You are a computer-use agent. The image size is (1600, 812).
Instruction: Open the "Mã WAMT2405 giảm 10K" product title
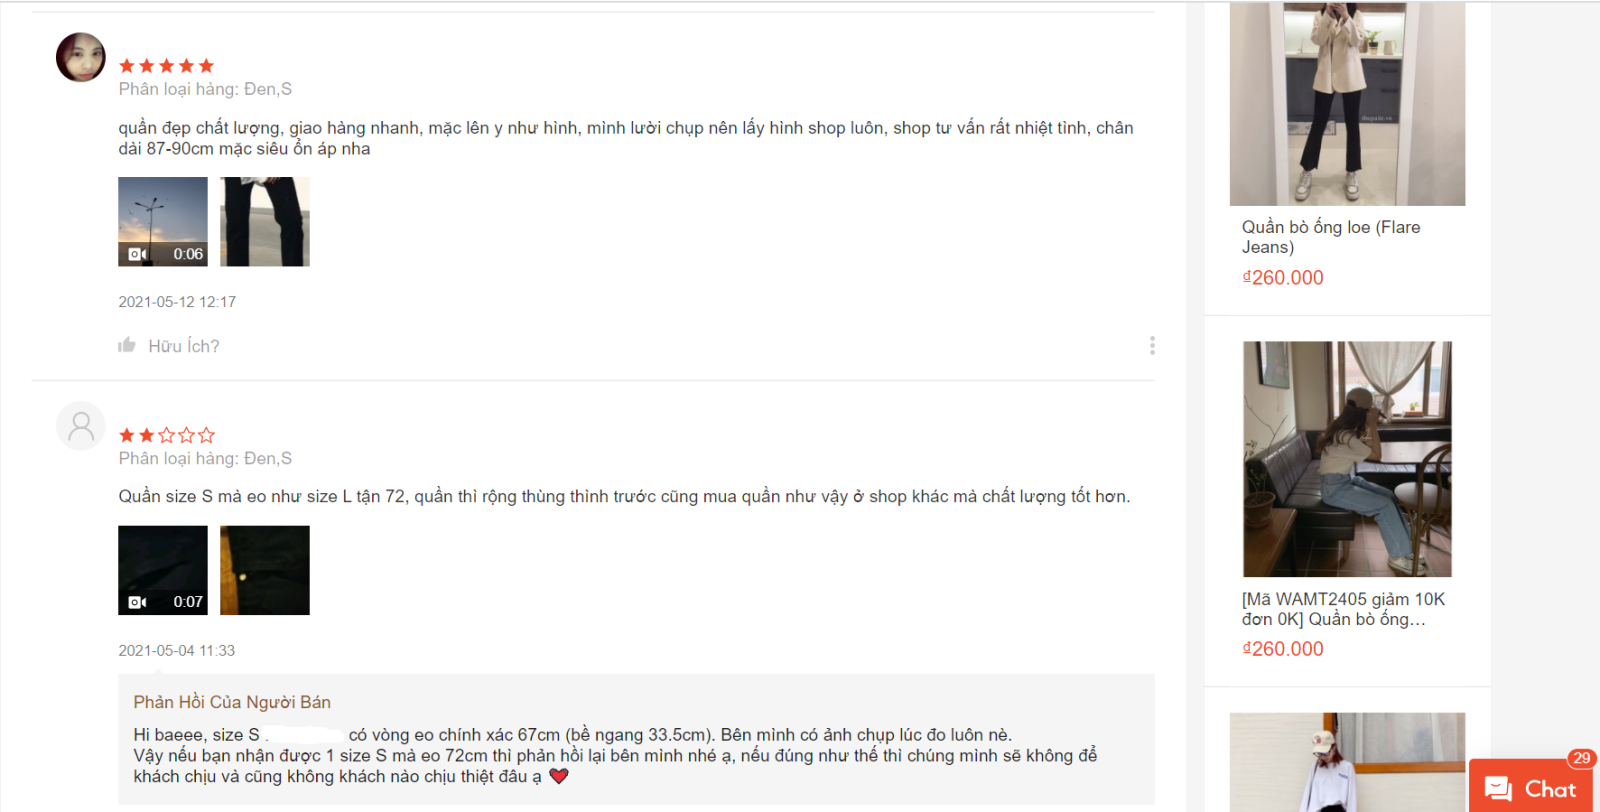point(1343,609)
